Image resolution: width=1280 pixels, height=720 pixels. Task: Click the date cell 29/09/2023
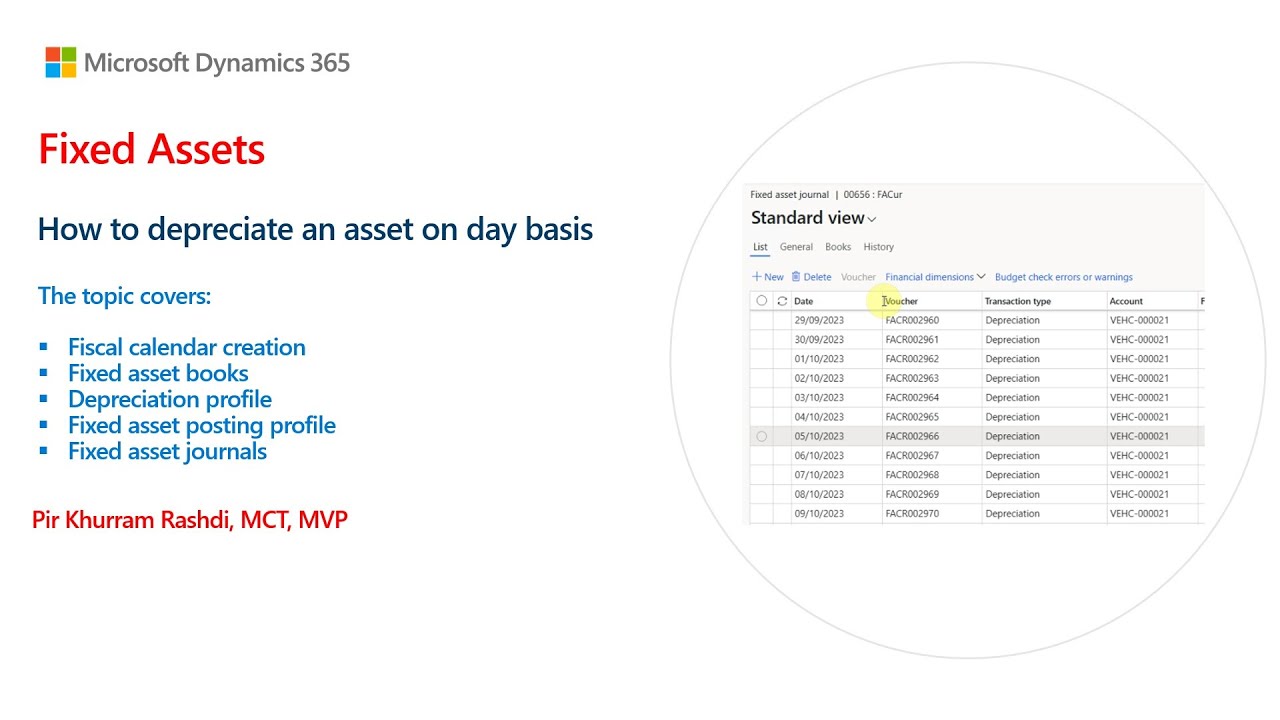819,320
